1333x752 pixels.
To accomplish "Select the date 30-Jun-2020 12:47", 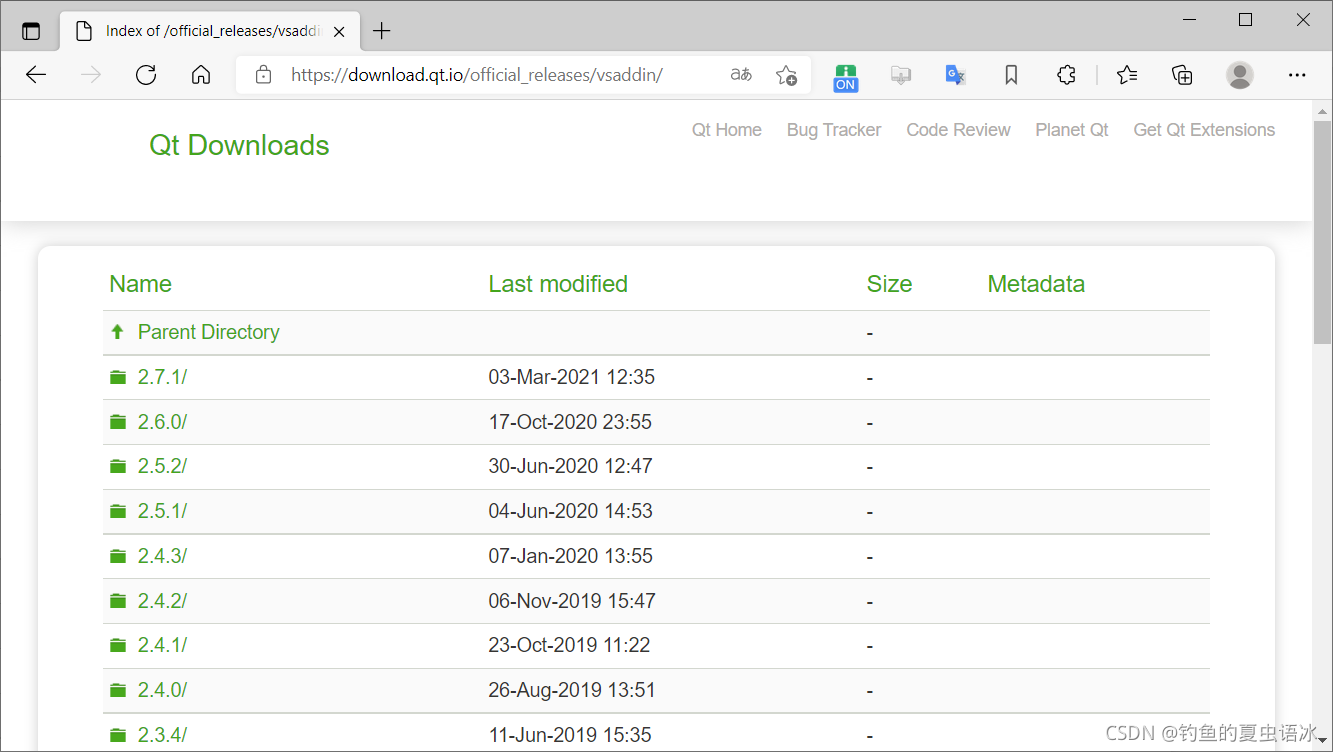I will coord(570,466).
